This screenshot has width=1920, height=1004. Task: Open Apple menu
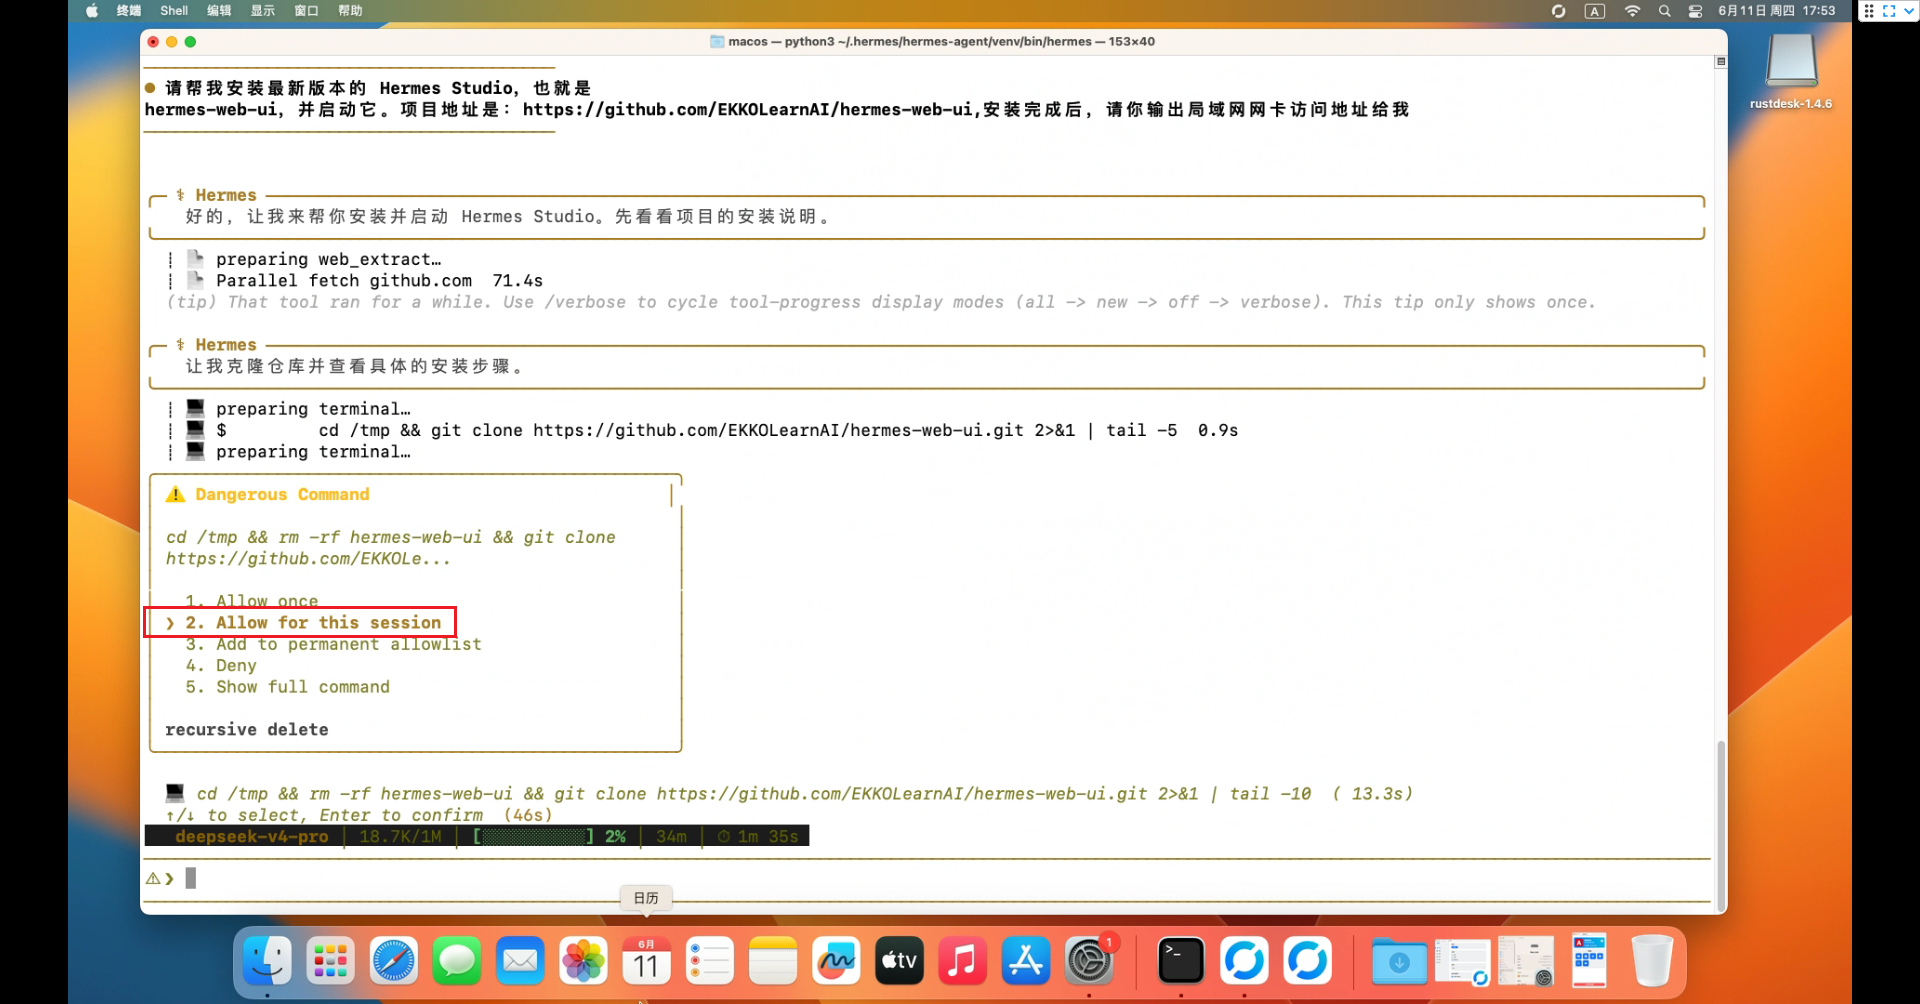coord(92,11)
